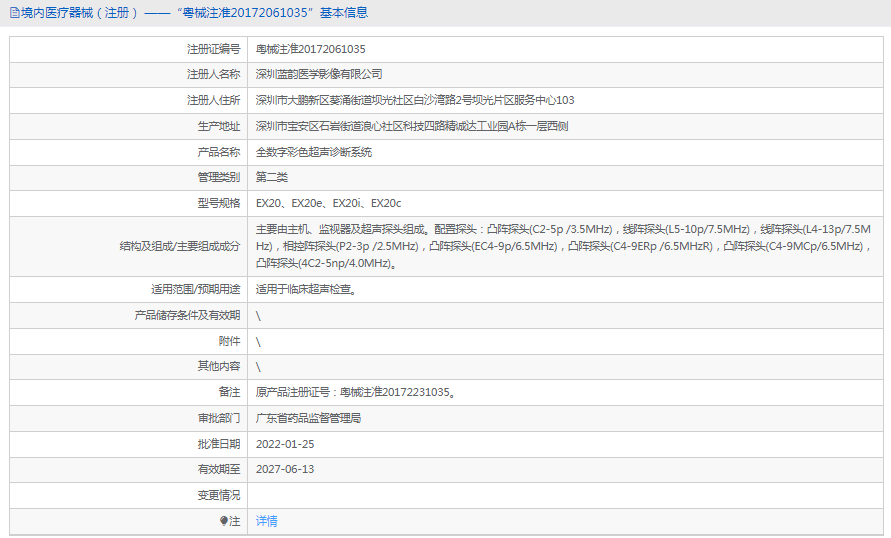Open the 详情 link
The image size is (891, 538).
pyautogui.click(x=267, y=521)
